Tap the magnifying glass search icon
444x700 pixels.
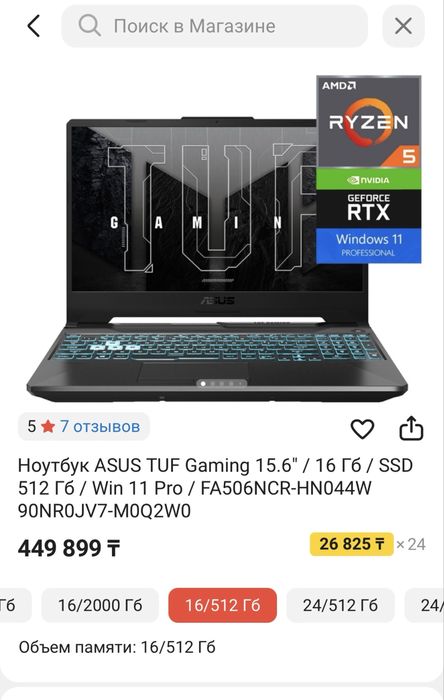[89, 26]
